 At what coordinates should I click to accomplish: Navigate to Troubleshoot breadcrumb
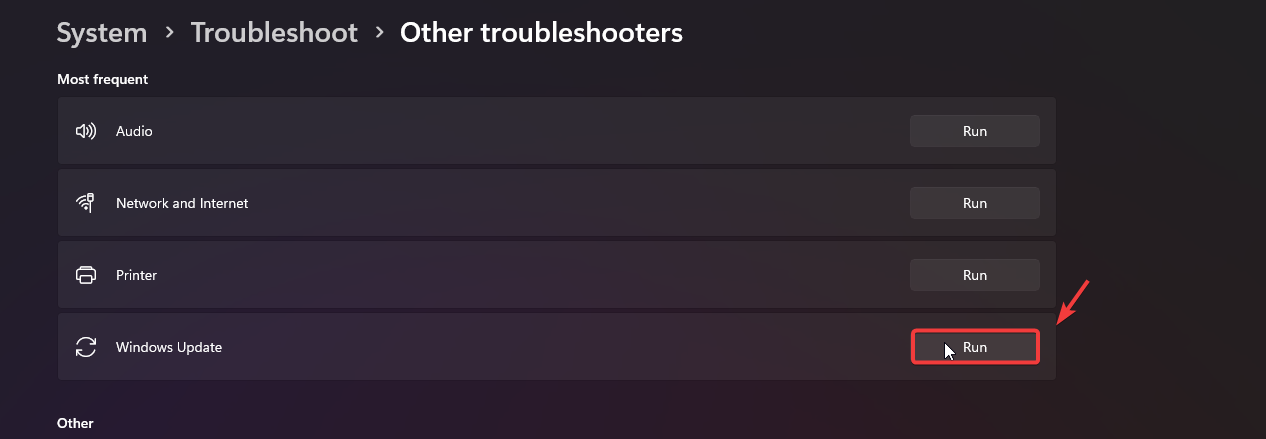(x=274, y=33)
